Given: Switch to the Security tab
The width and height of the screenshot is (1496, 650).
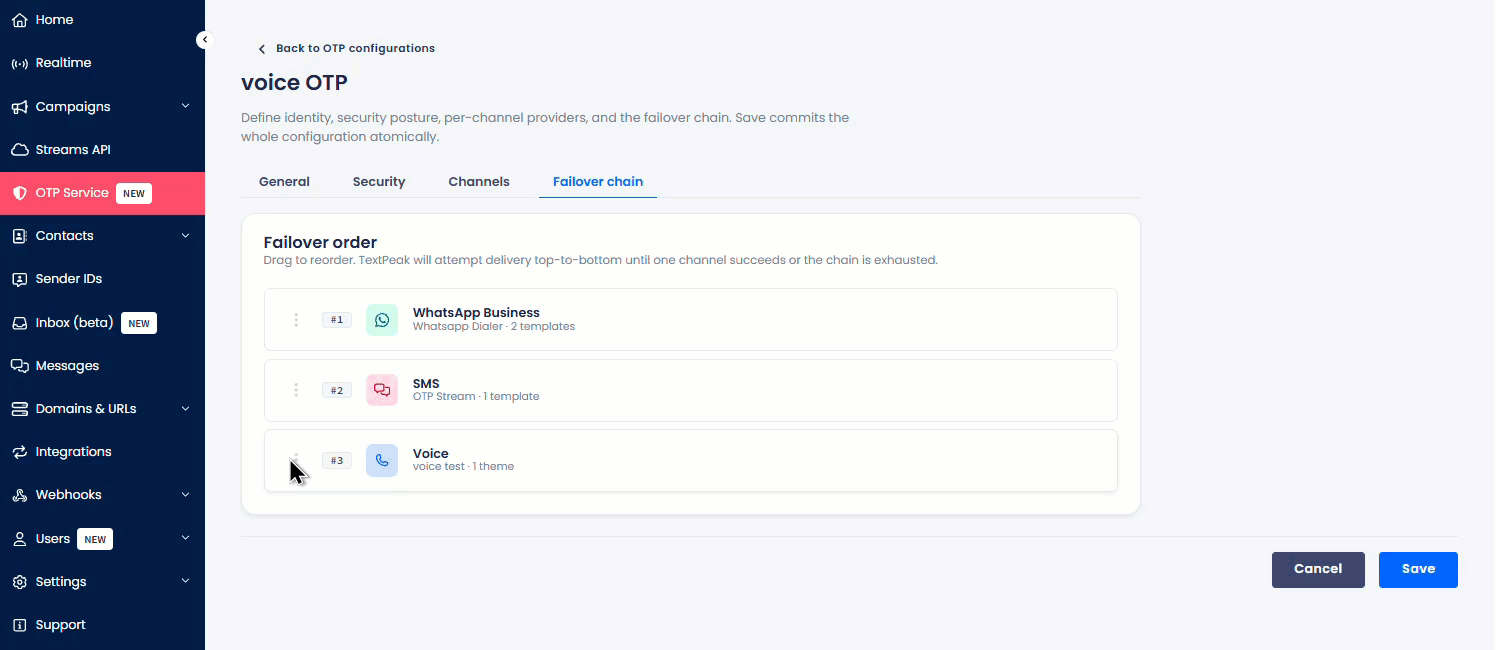Looking at the screenshot, I should click(x=379, y=182).
